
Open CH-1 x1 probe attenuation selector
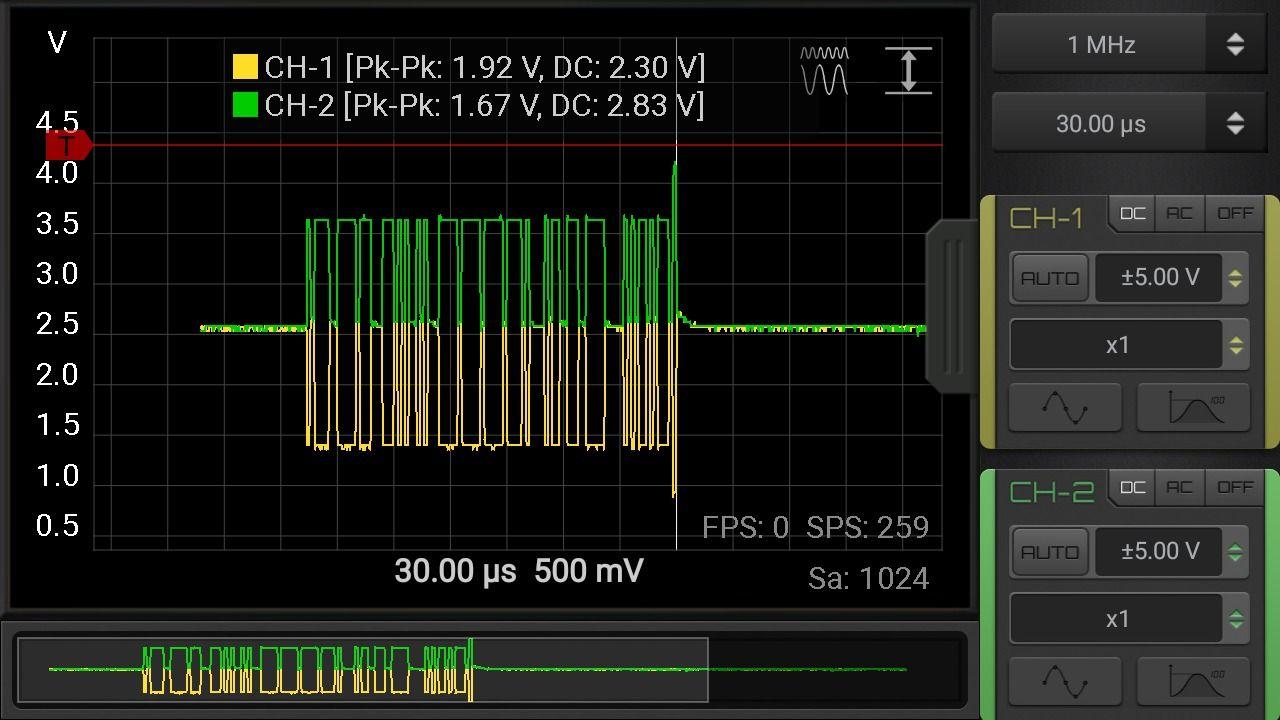click(1117, 346)
